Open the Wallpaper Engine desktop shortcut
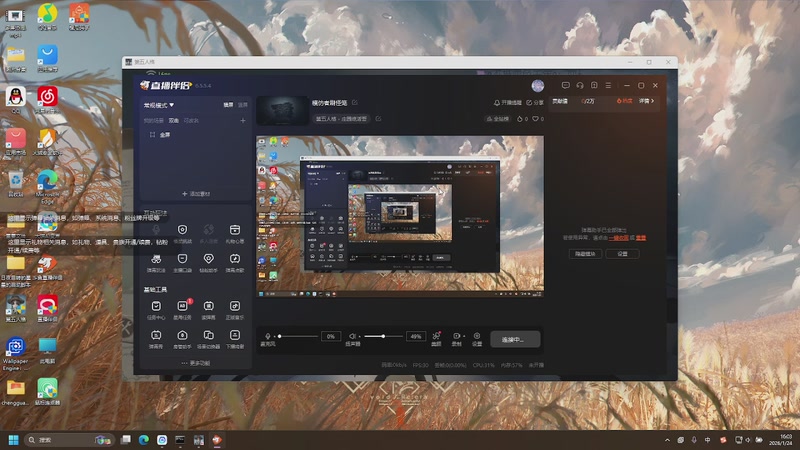Screen dimensions: 800x450 point(15,354)
